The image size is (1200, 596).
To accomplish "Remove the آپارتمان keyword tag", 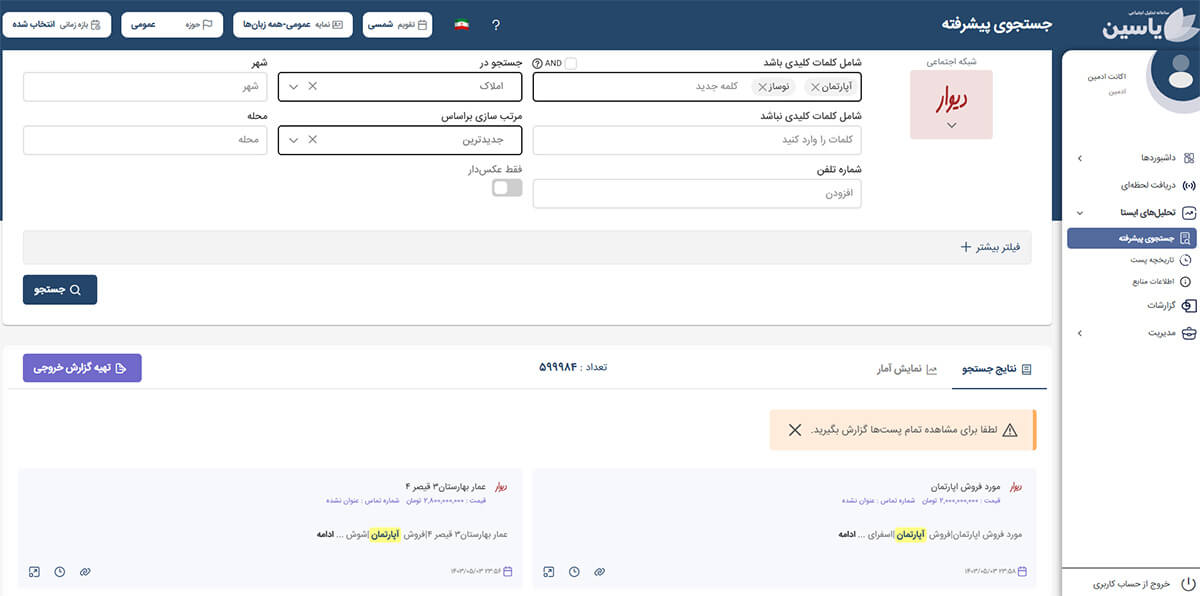I will pyautogui.click(x=815, y=87).
